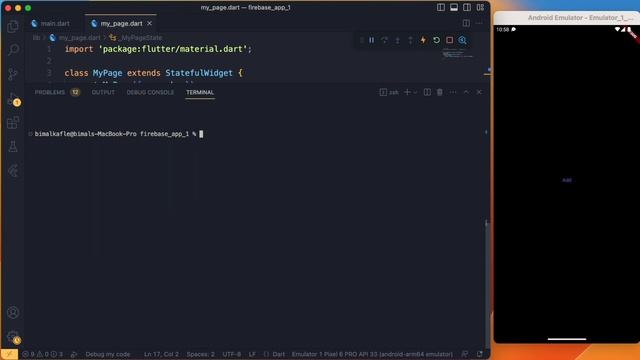
Task: Click Ln 17, Col 2 status entry
Action: 161,354
